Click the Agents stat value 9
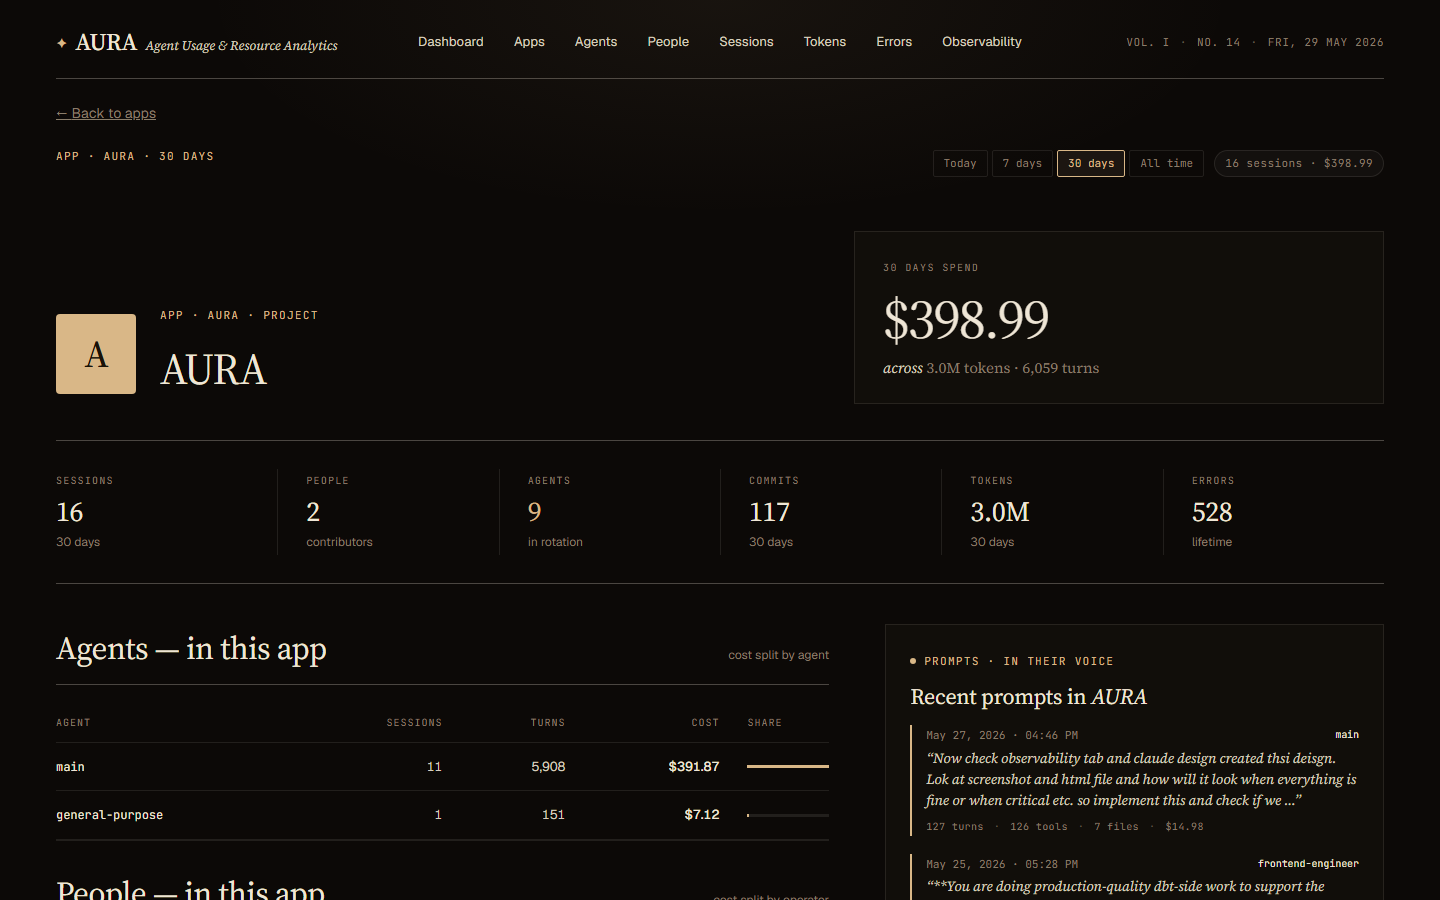 pos(535,512)
